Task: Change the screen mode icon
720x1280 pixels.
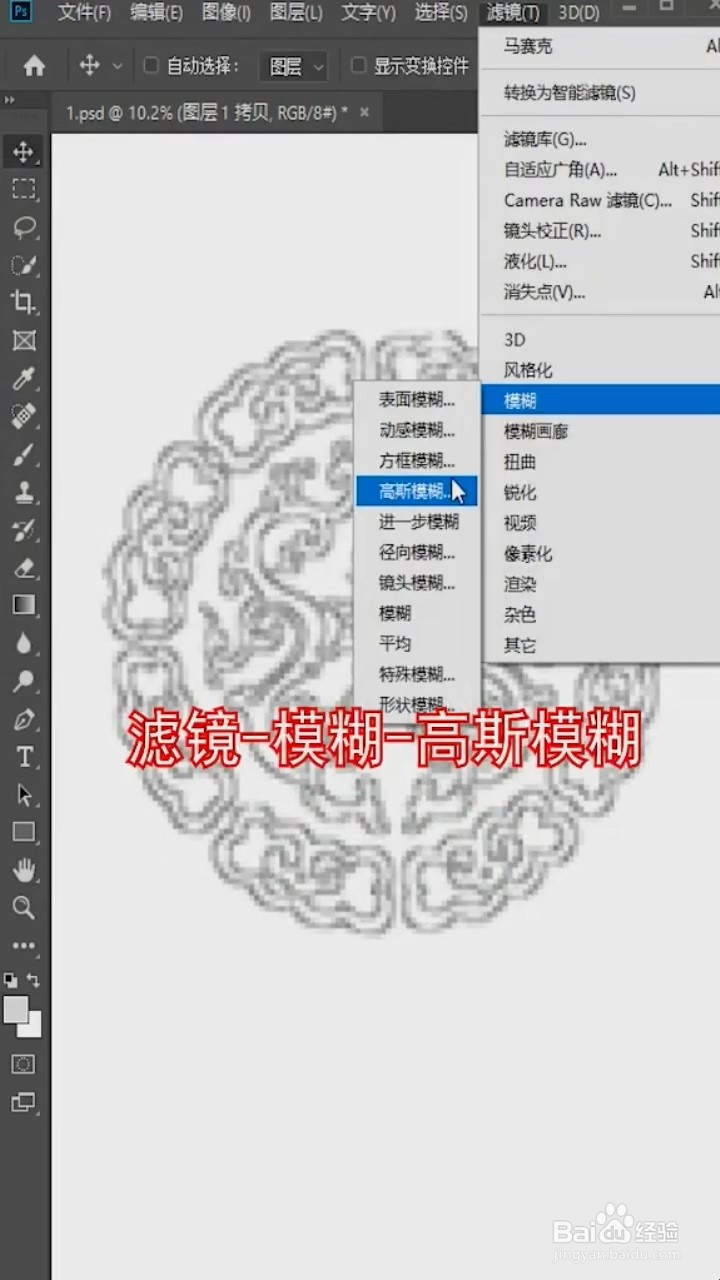Action: click(x=23, y=1103)
